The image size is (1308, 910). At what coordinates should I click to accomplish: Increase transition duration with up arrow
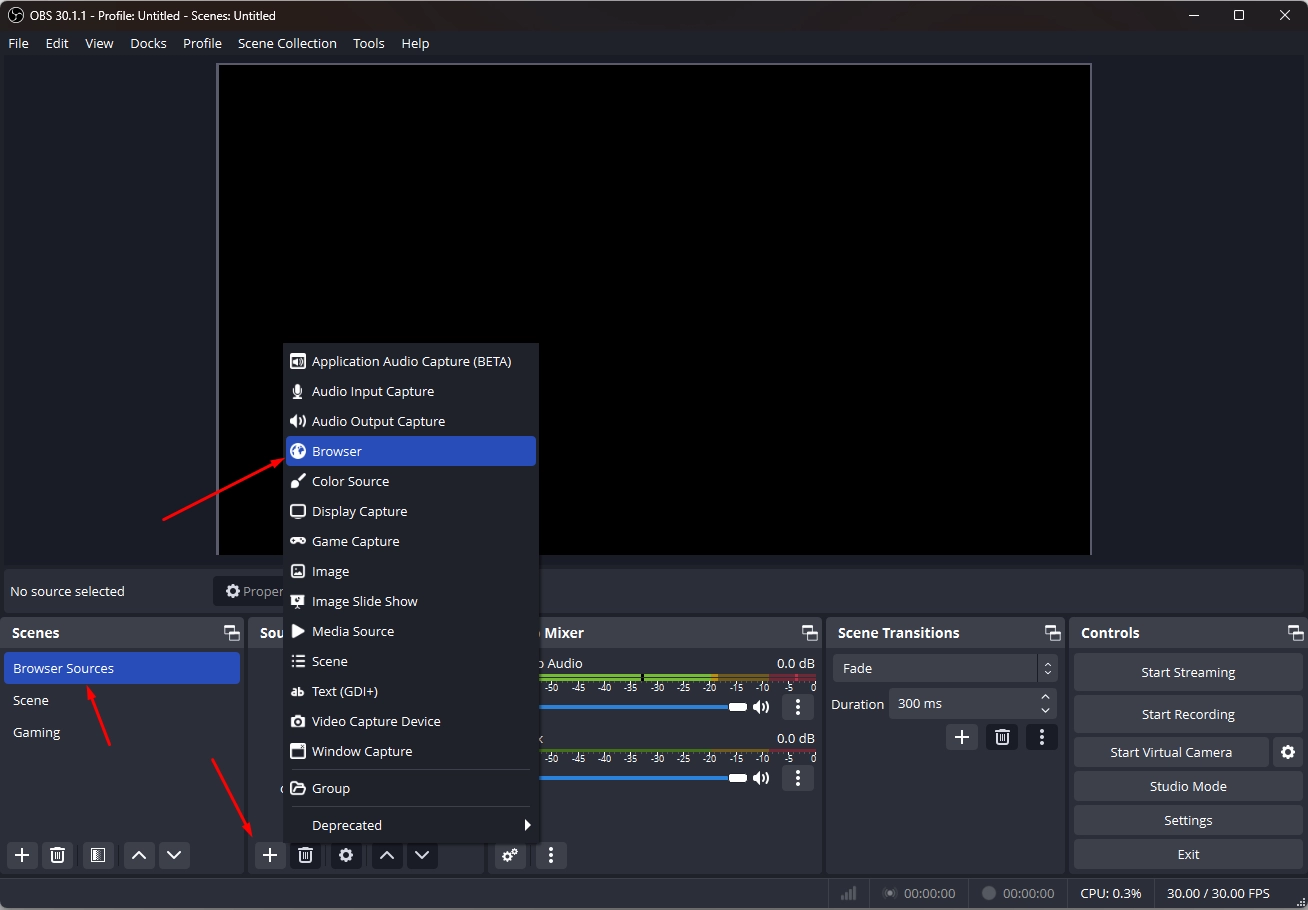(x=1045, y=697)
